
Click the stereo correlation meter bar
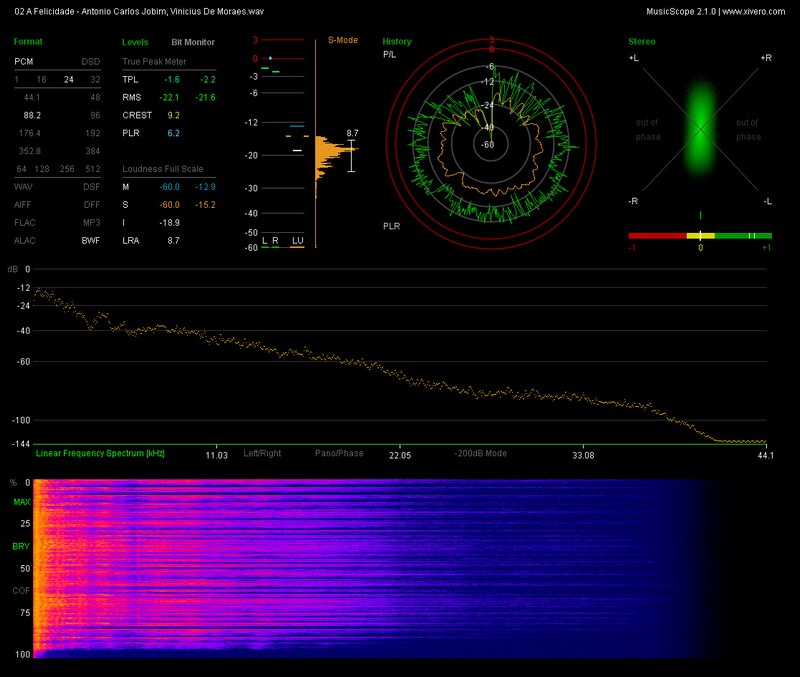pyautogui.click(x=700, y=236)
